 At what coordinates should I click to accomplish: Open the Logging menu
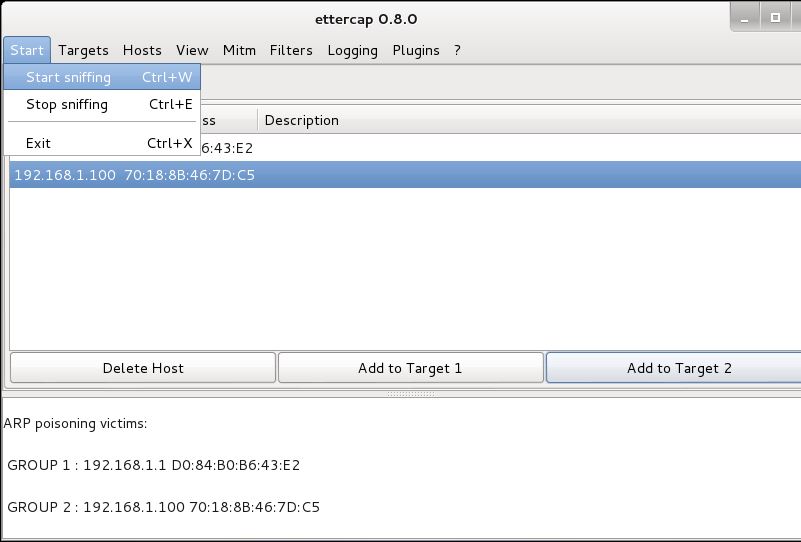[x=352, y=50]
